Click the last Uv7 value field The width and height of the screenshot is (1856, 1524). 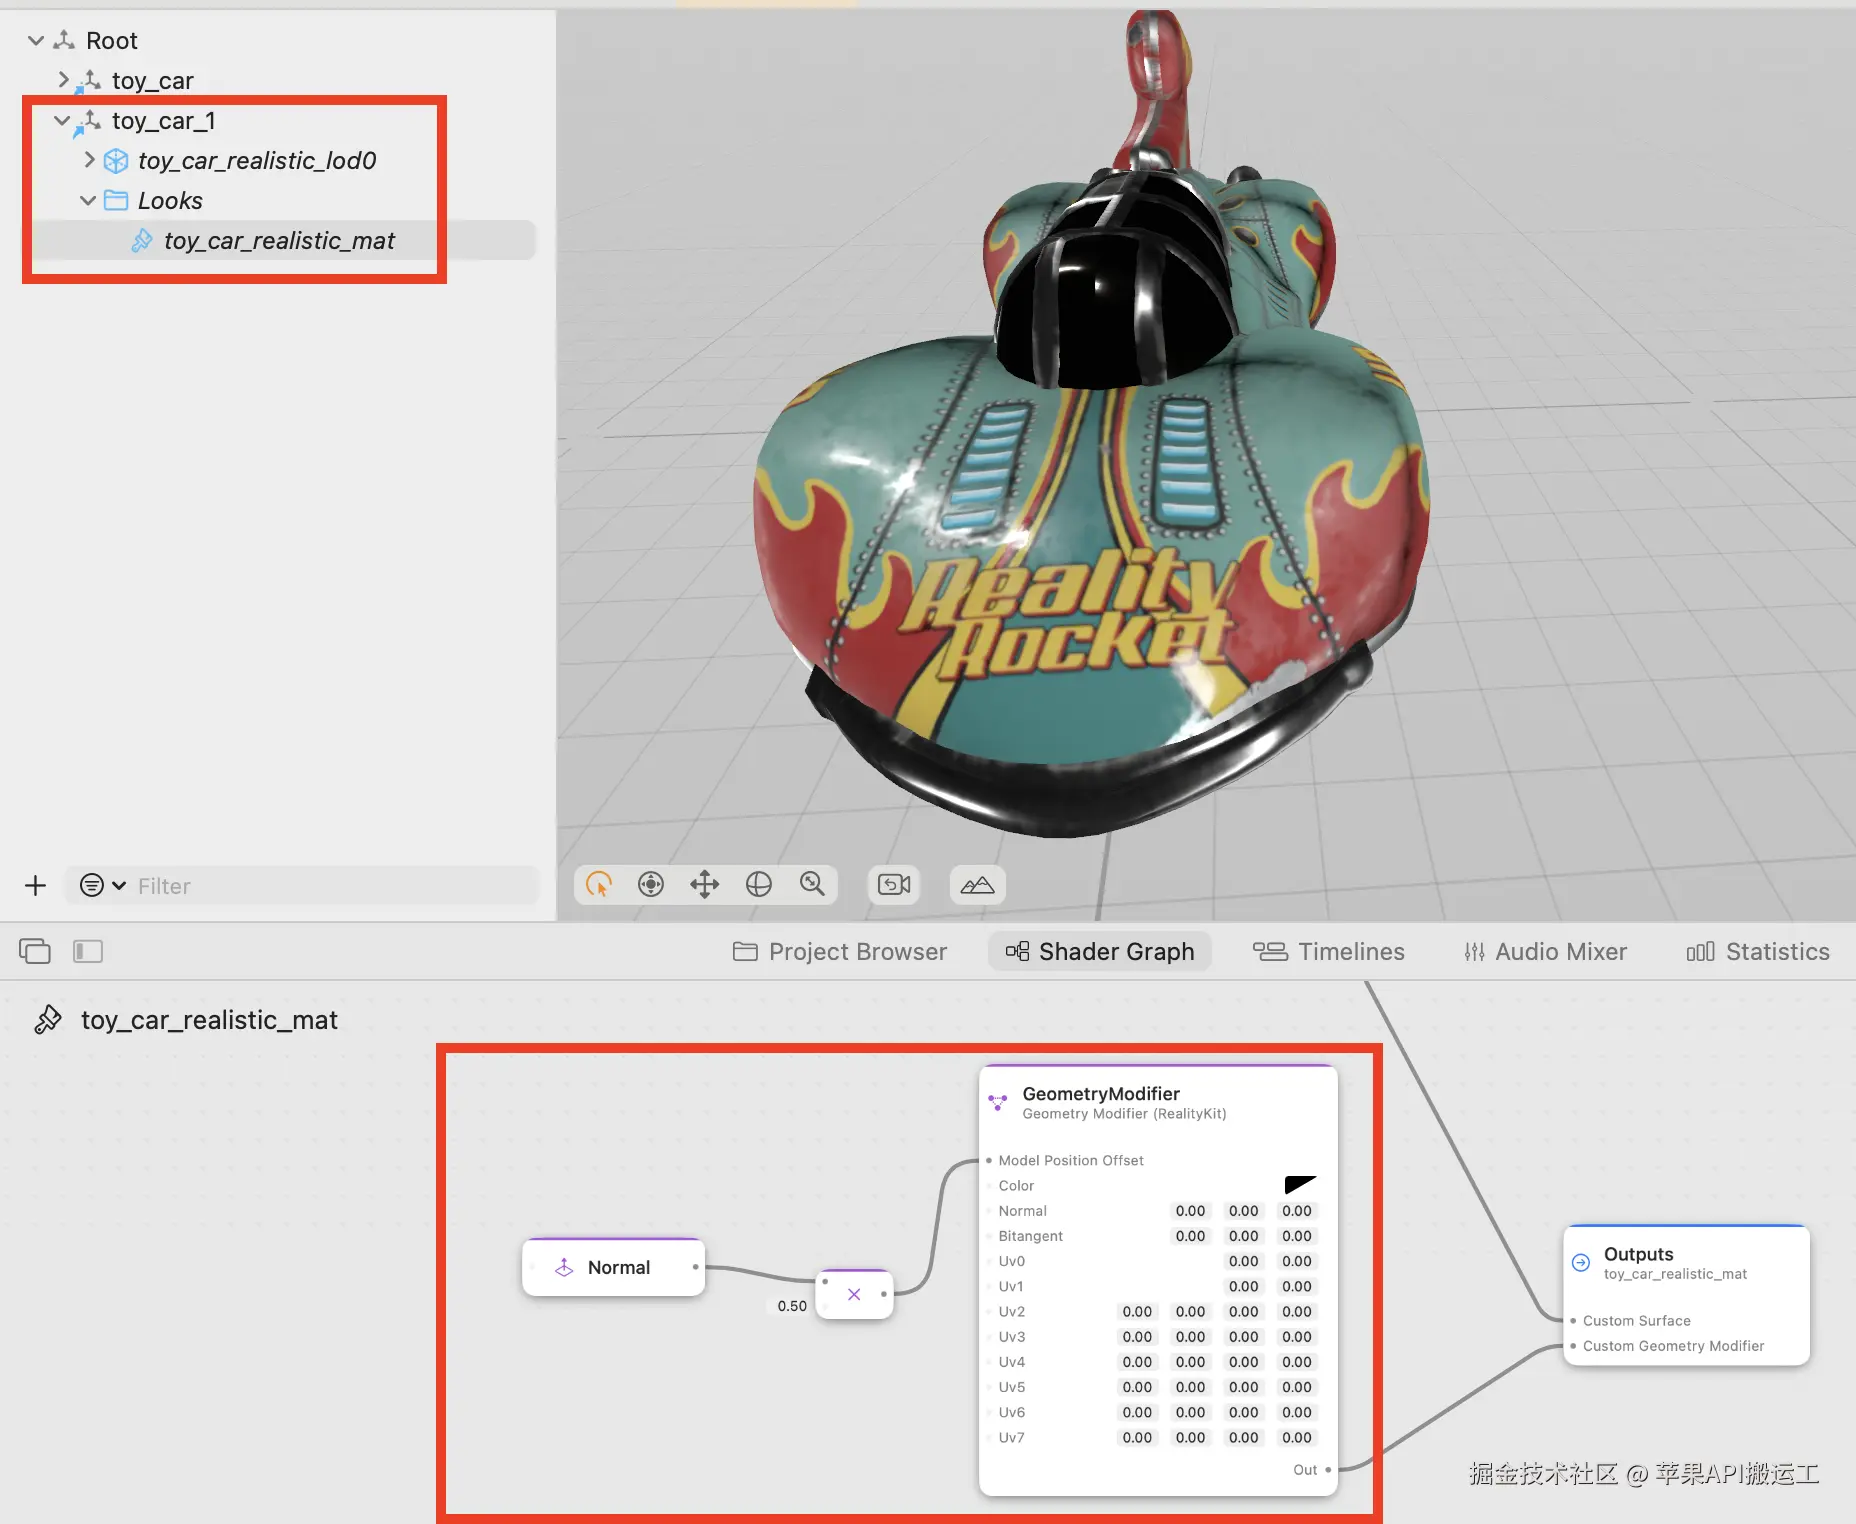(1297, 1437)
